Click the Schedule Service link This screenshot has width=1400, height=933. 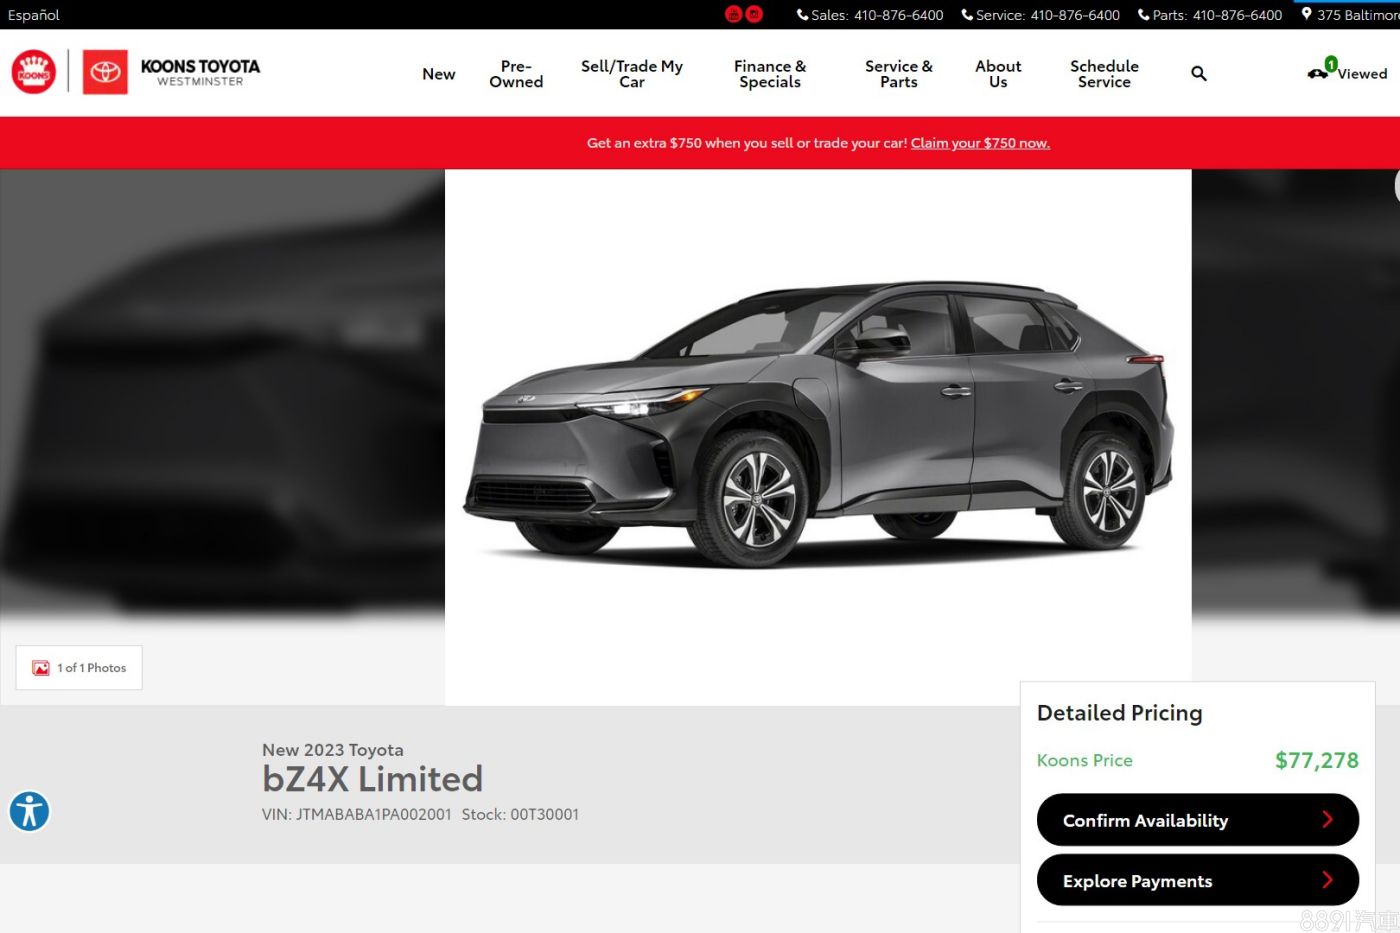[x=1104, y=74]
